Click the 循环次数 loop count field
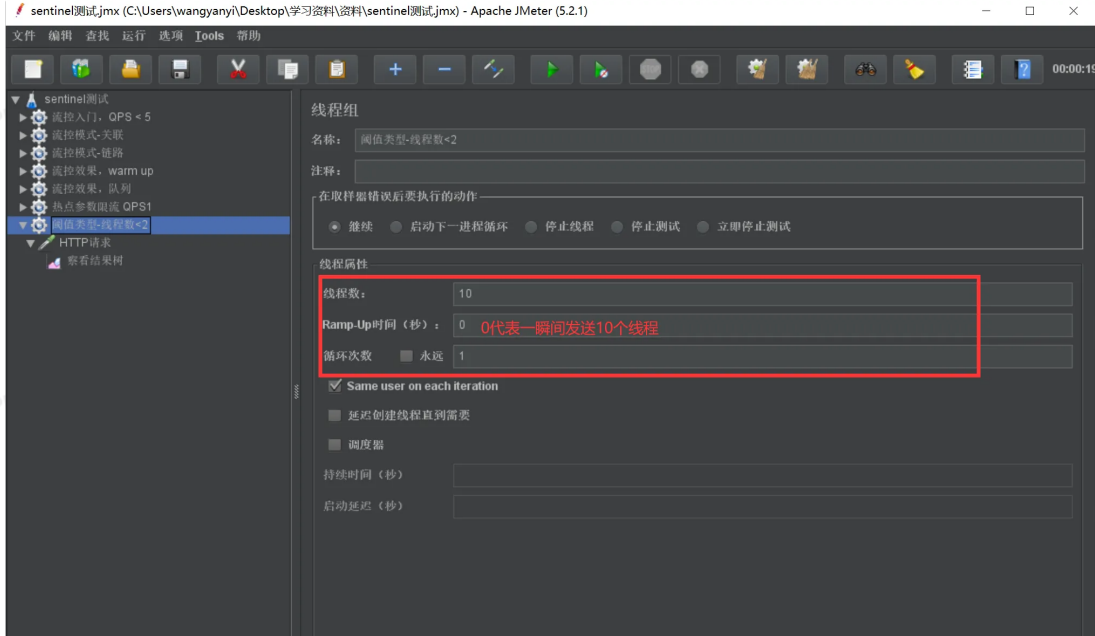Viewport: 1095px width, 636px height. pyautogui.click(x=763, y=356)
